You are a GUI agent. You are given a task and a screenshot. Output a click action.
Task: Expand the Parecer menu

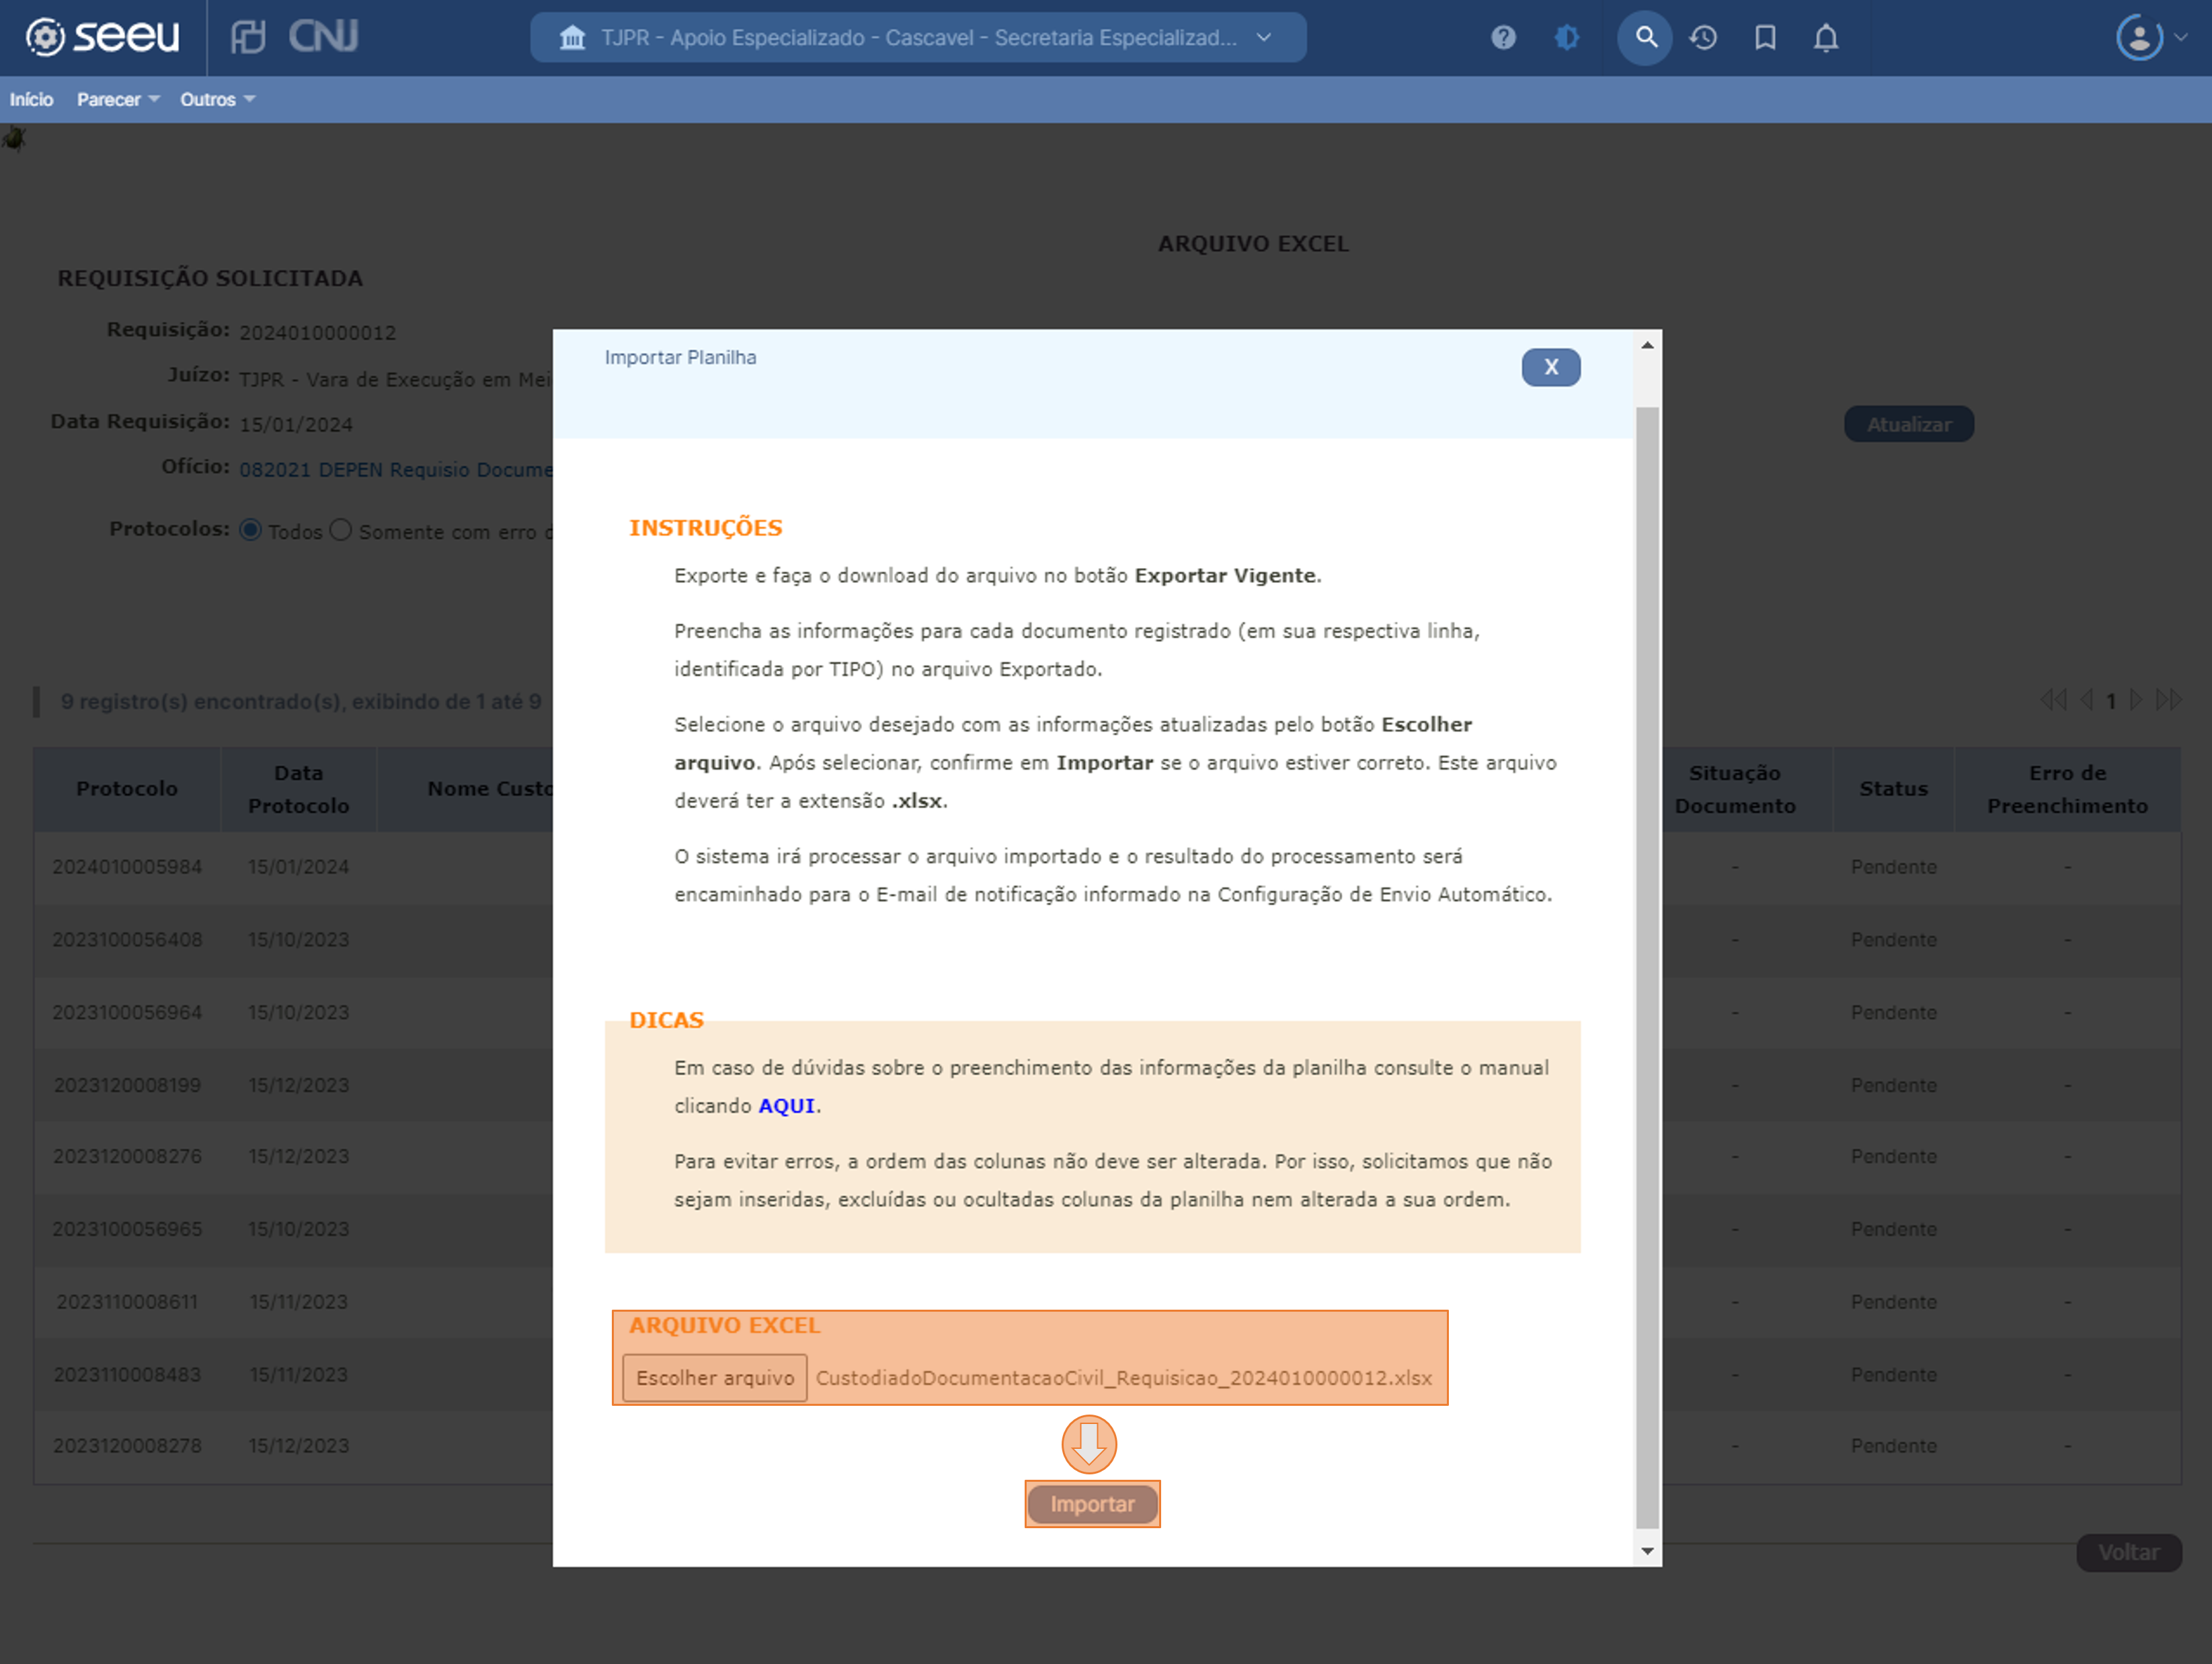118,100
